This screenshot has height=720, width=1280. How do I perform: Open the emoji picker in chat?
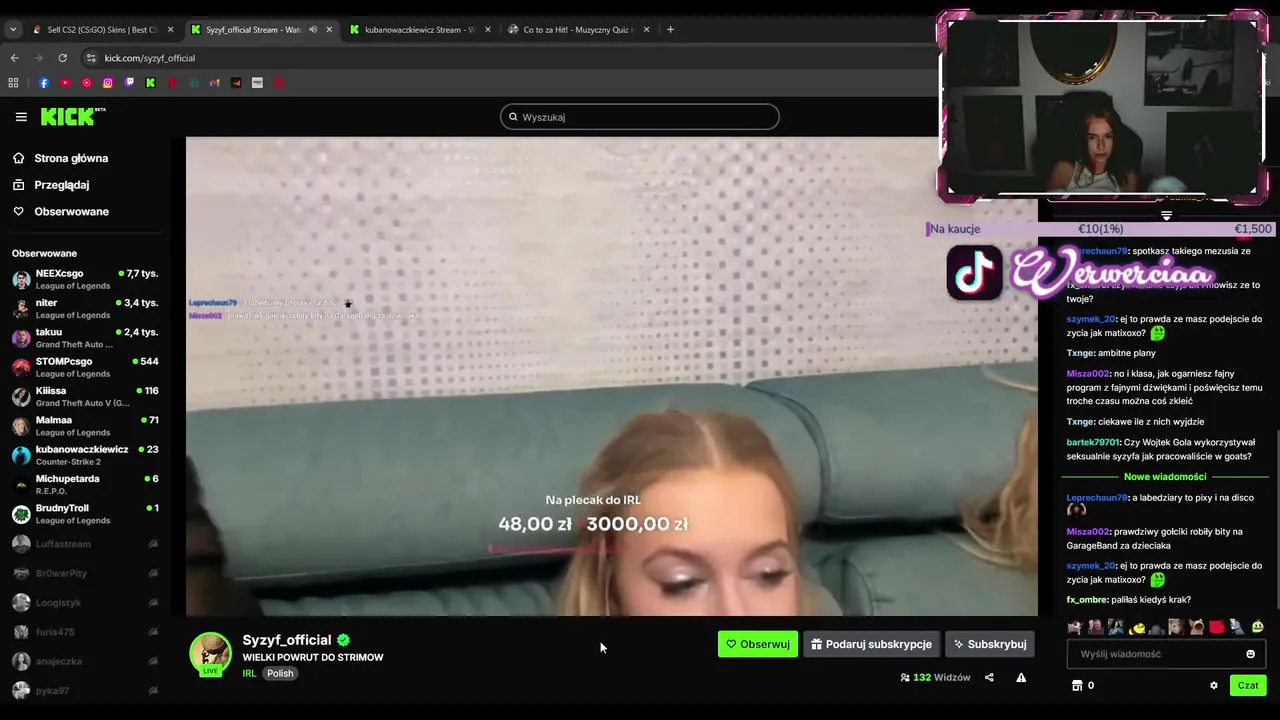click(x=1250, y=654)
